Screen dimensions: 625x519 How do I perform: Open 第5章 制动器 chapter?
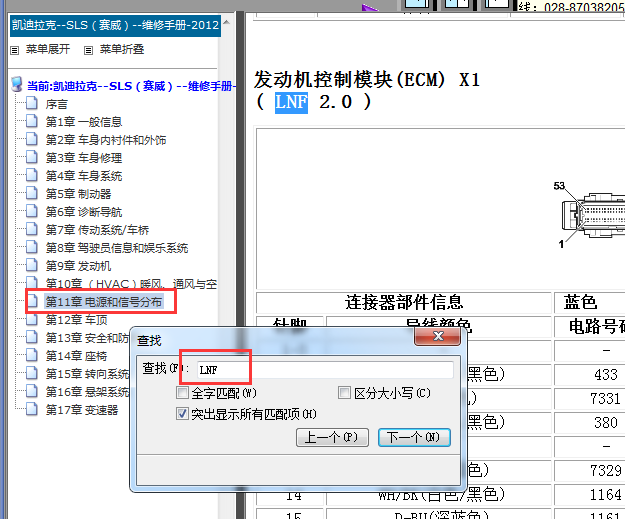click(x=79, y=194)
